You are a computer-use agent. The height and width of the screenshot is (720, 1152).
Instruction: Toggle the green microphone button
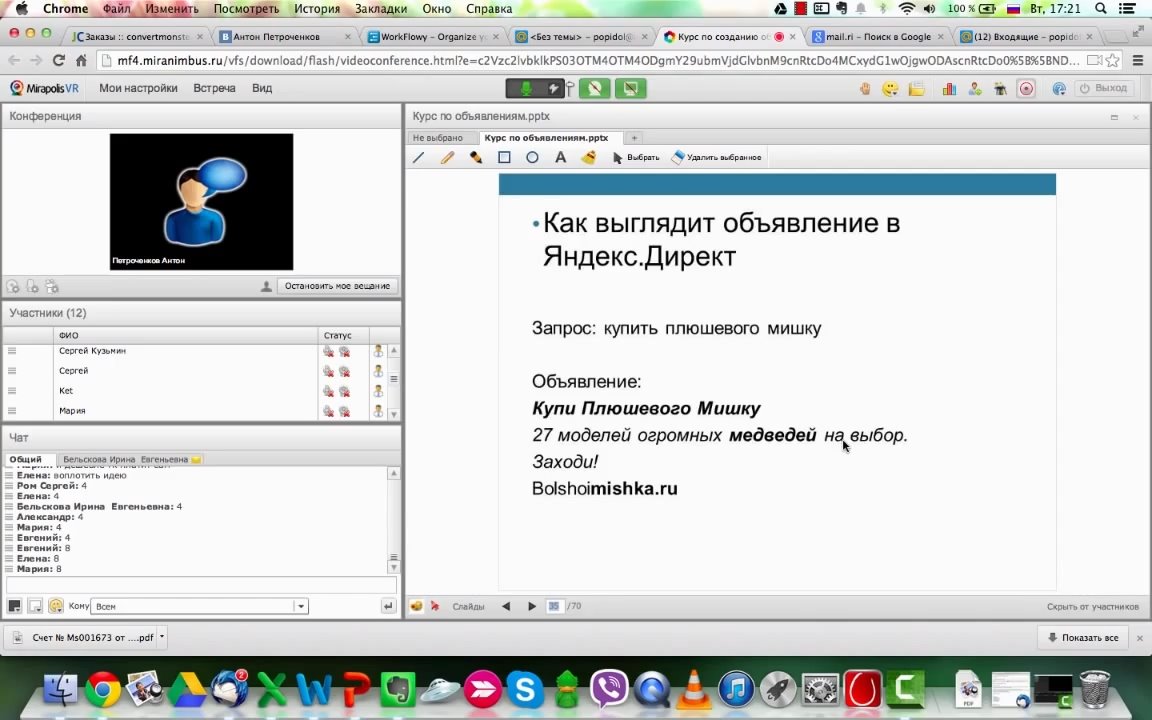pos(526,89)
